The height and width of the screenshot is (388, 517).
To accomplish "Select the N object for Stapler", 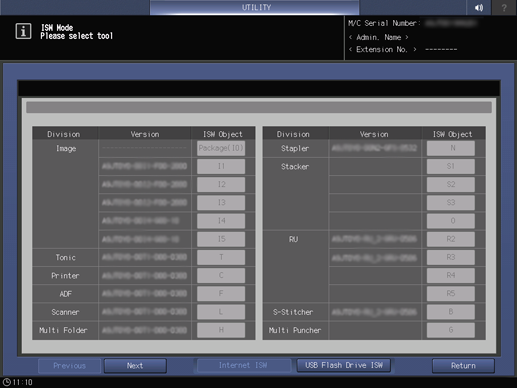I will tap(451, 148).
